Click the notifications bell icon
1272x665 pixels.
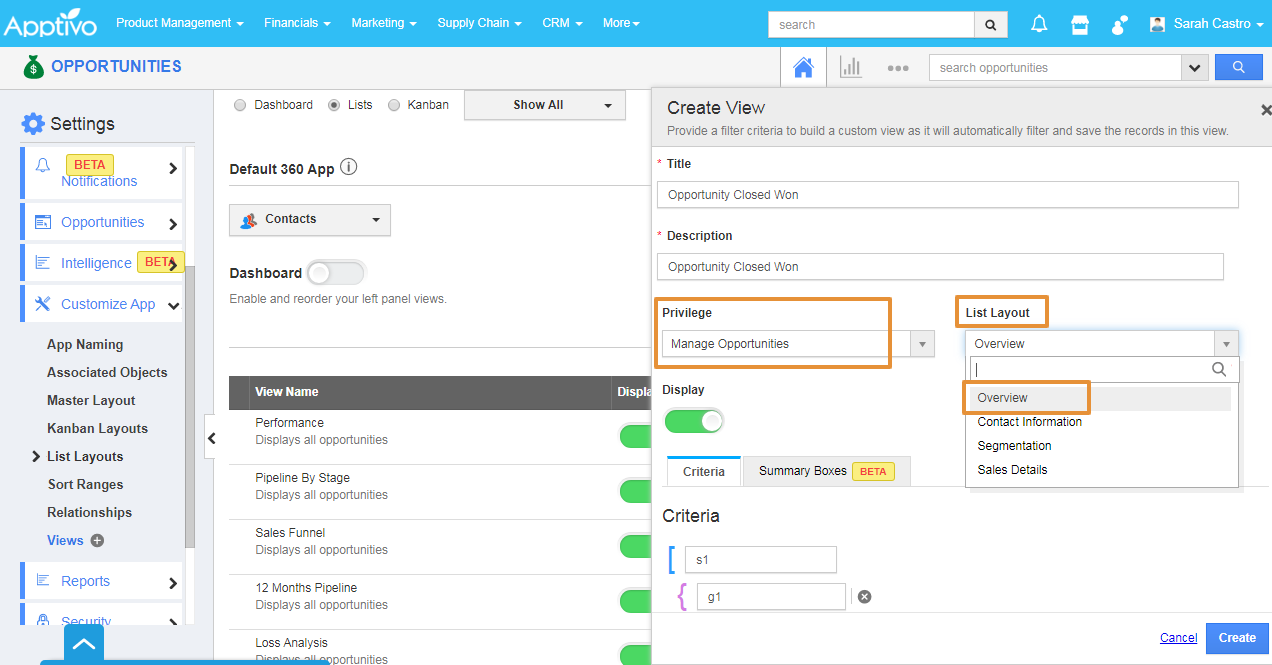click(x=1040, y=24)
